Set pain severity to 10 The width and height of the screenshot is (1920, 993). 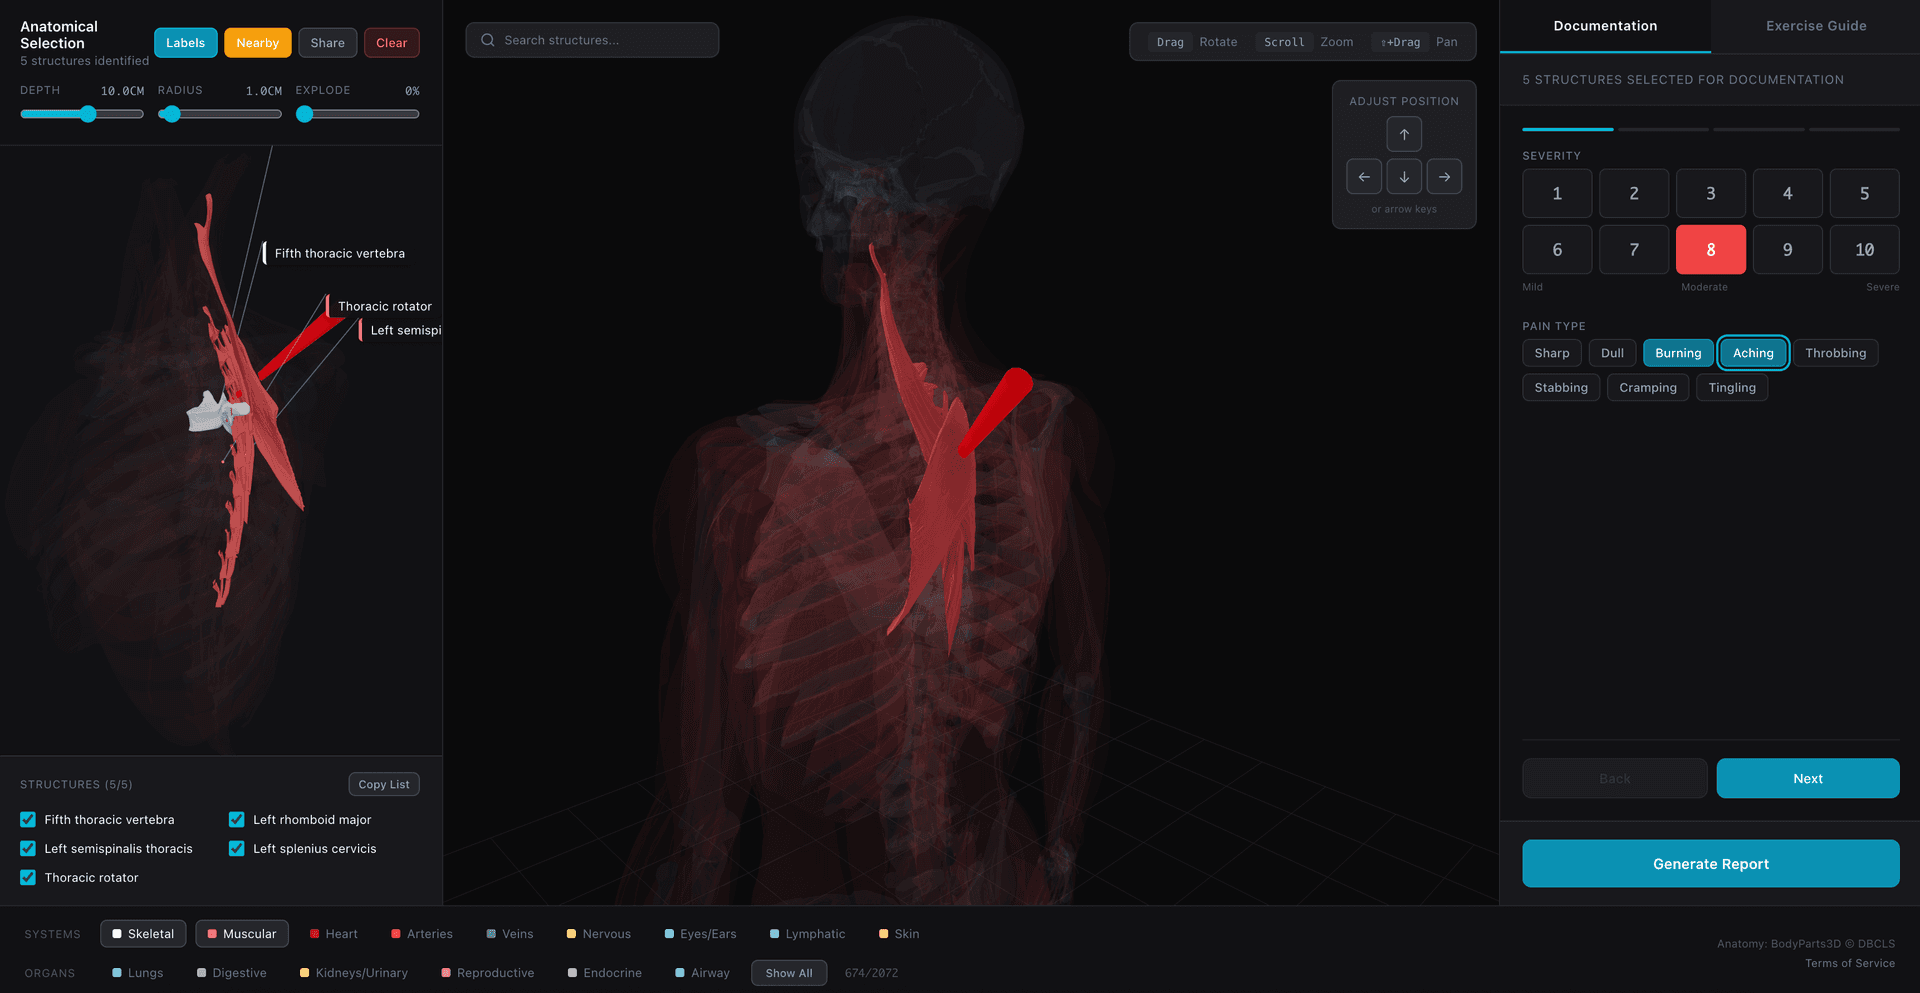(1863, 249)
